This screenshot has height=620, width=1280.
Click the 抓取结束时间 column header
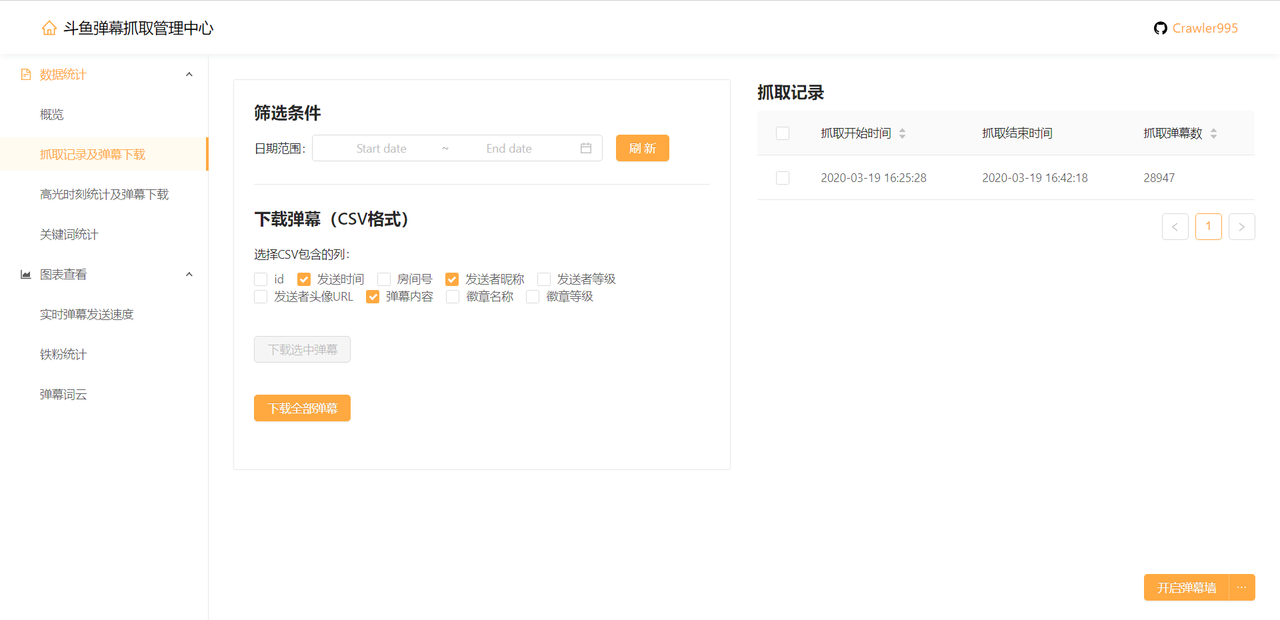pyautogui.click(x=1017, y=133)
